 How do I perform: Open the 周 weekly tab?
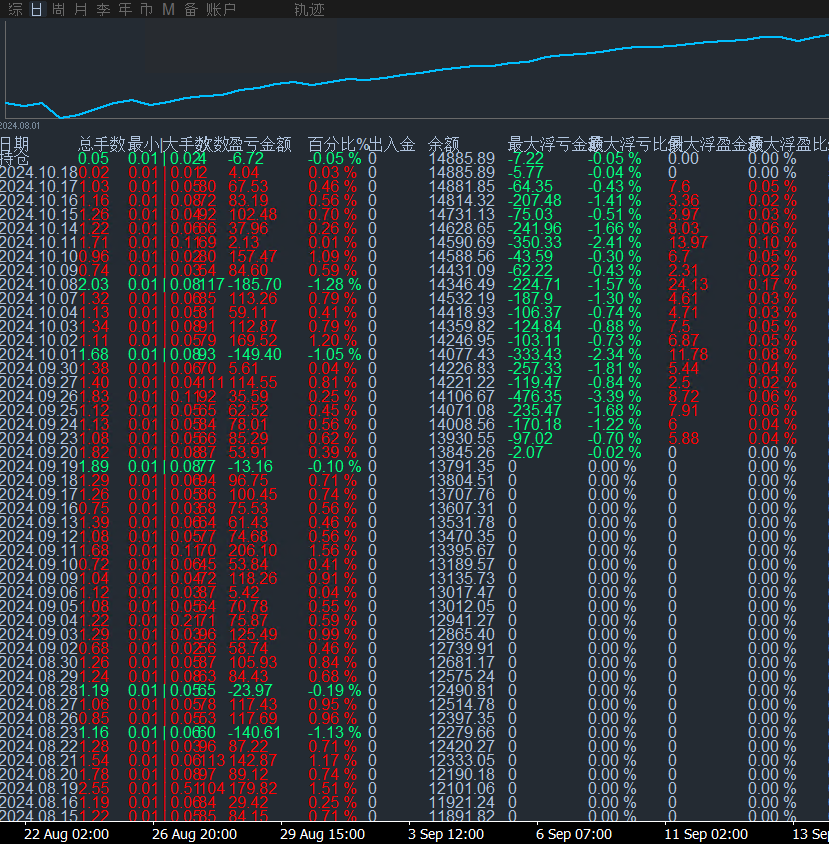59,9
